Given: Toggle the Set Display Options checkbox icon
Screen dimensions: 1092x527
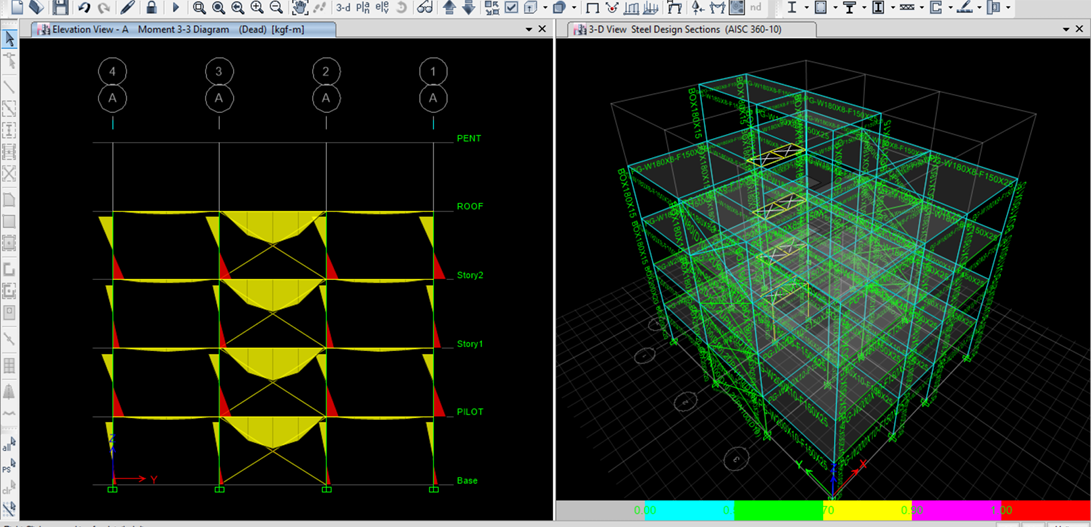Looking at the screenshot, I should coord(512,7).
